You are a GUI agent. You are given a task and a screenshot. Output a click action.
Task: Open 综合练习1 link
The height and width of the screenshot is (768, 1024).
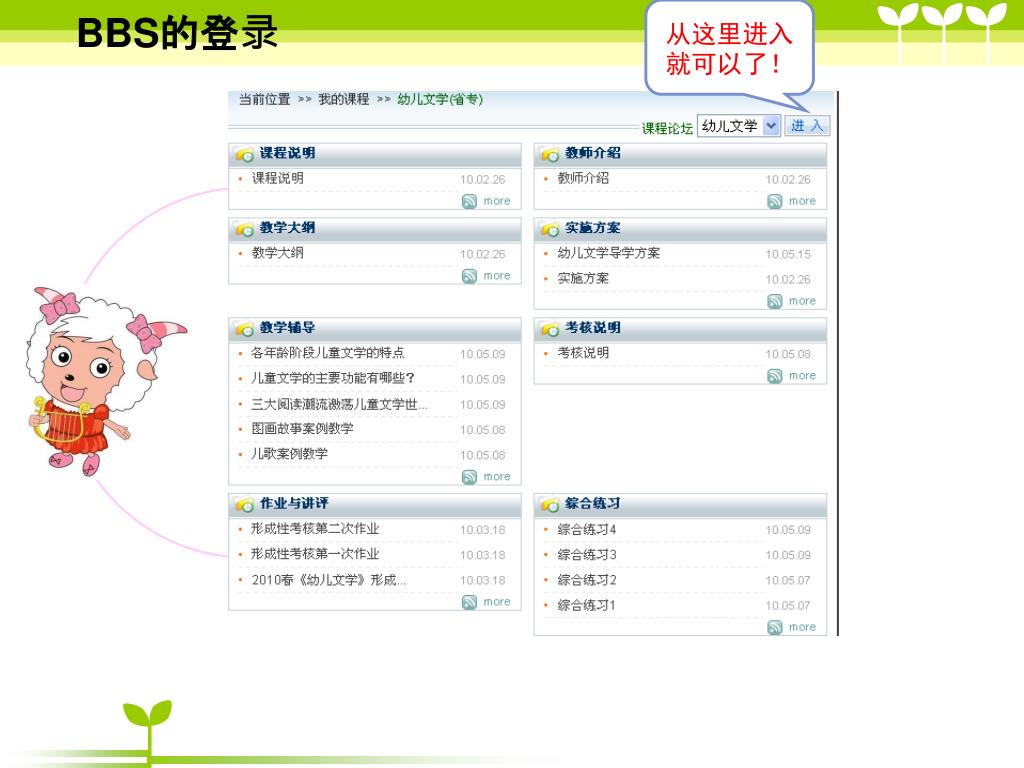(x=587, y=605)
